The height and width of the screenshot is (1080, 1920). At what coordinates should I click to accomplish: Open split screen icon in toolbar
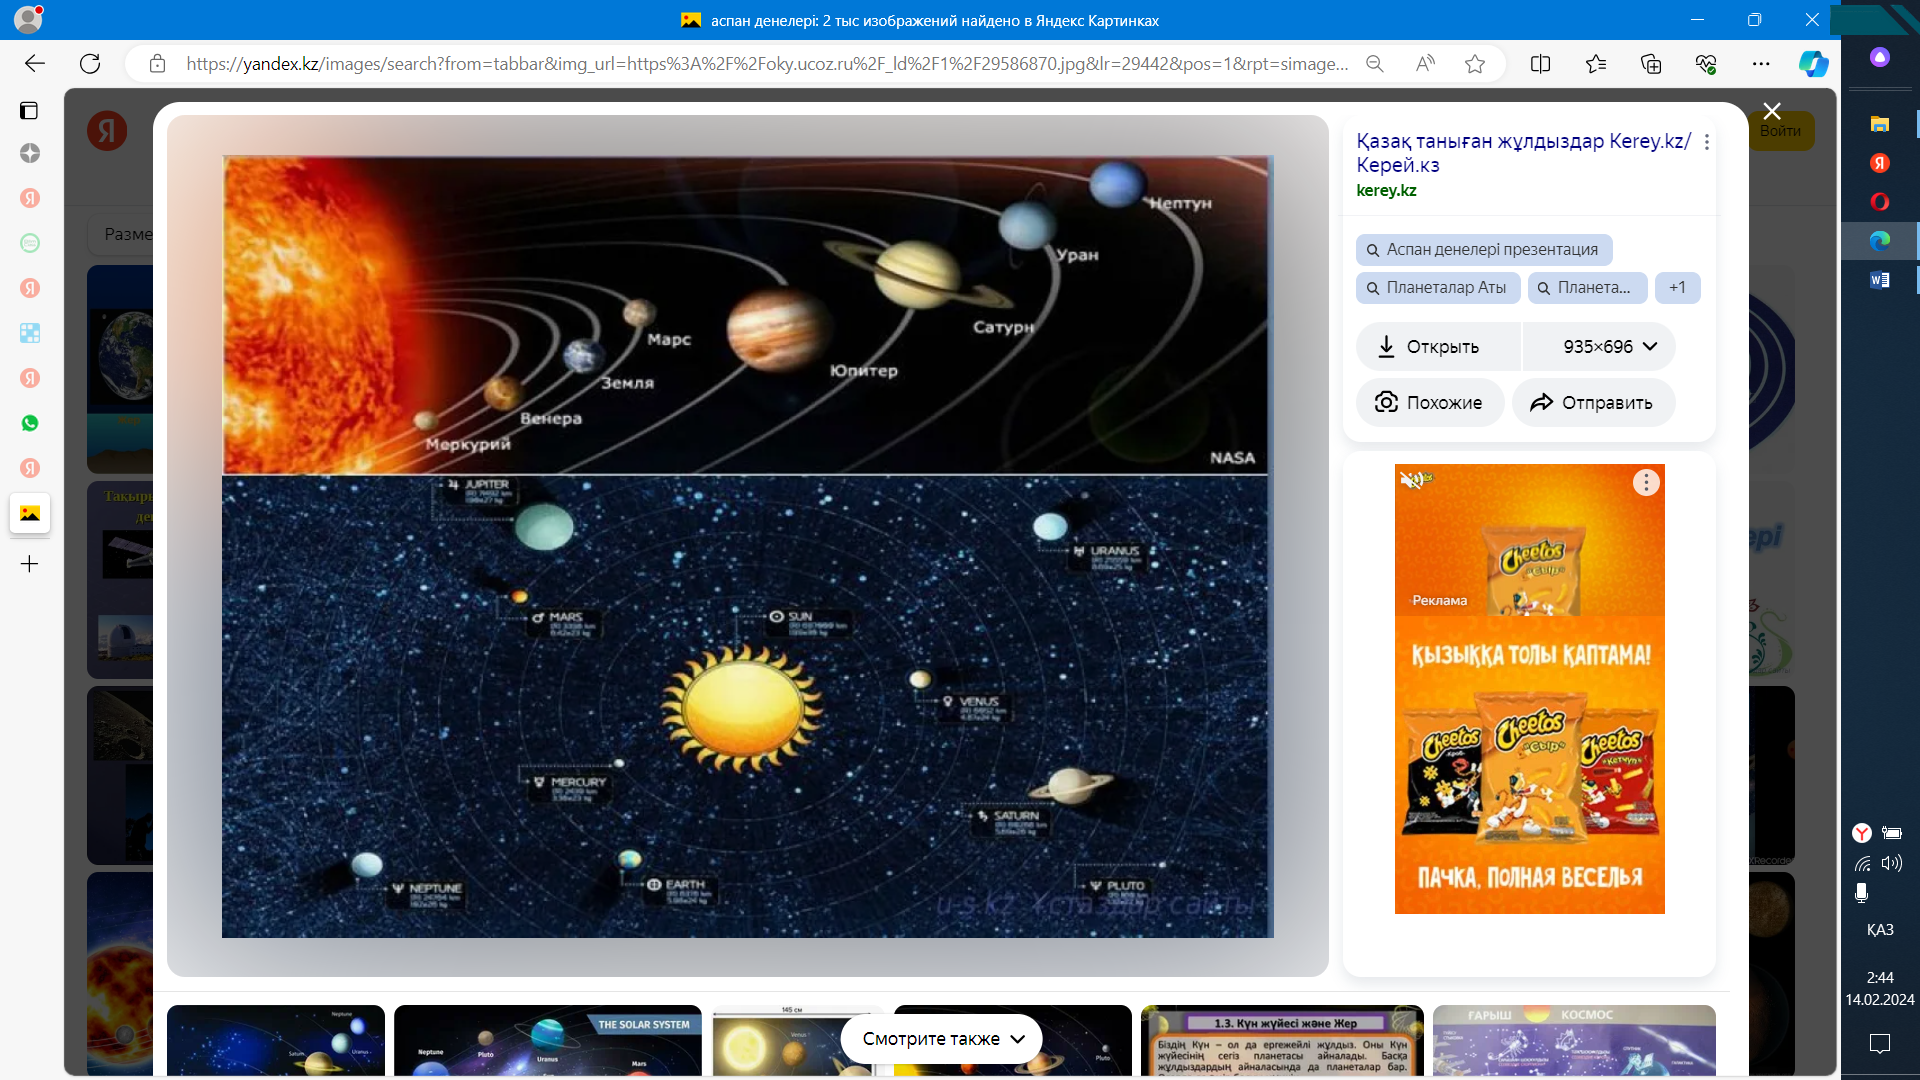click(1540, 64)
